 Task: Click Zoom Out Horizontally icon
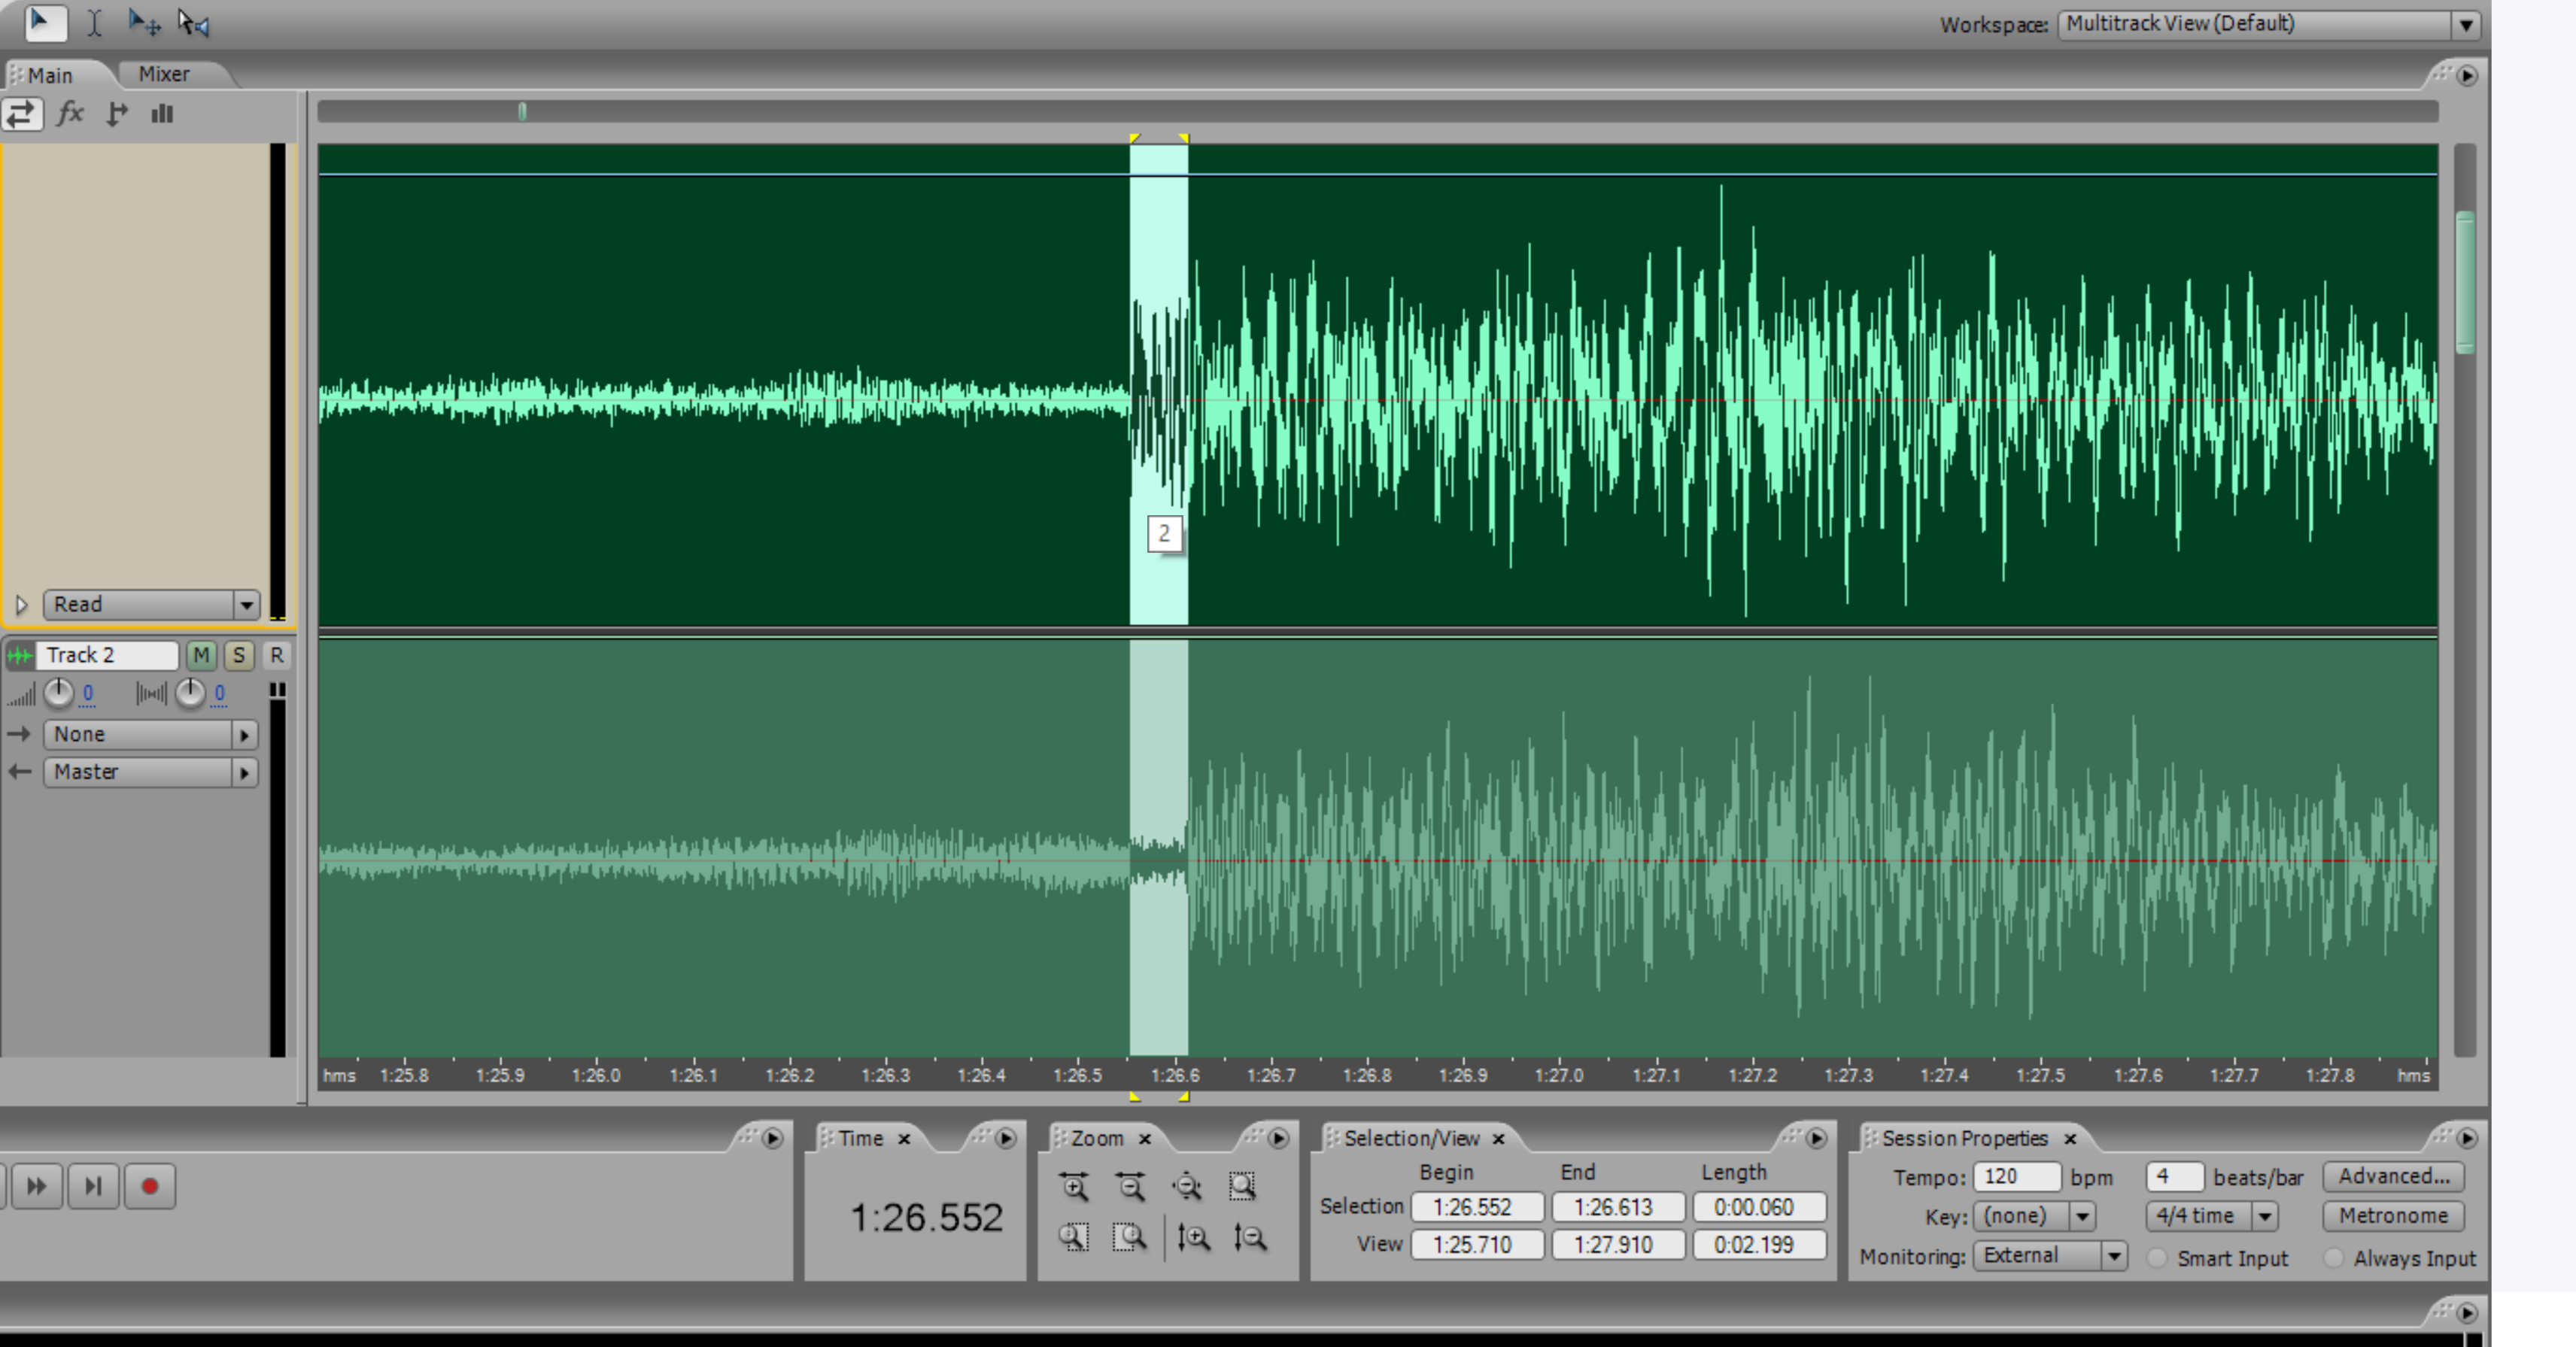pyautogui.click(x=1131, y=1187)
